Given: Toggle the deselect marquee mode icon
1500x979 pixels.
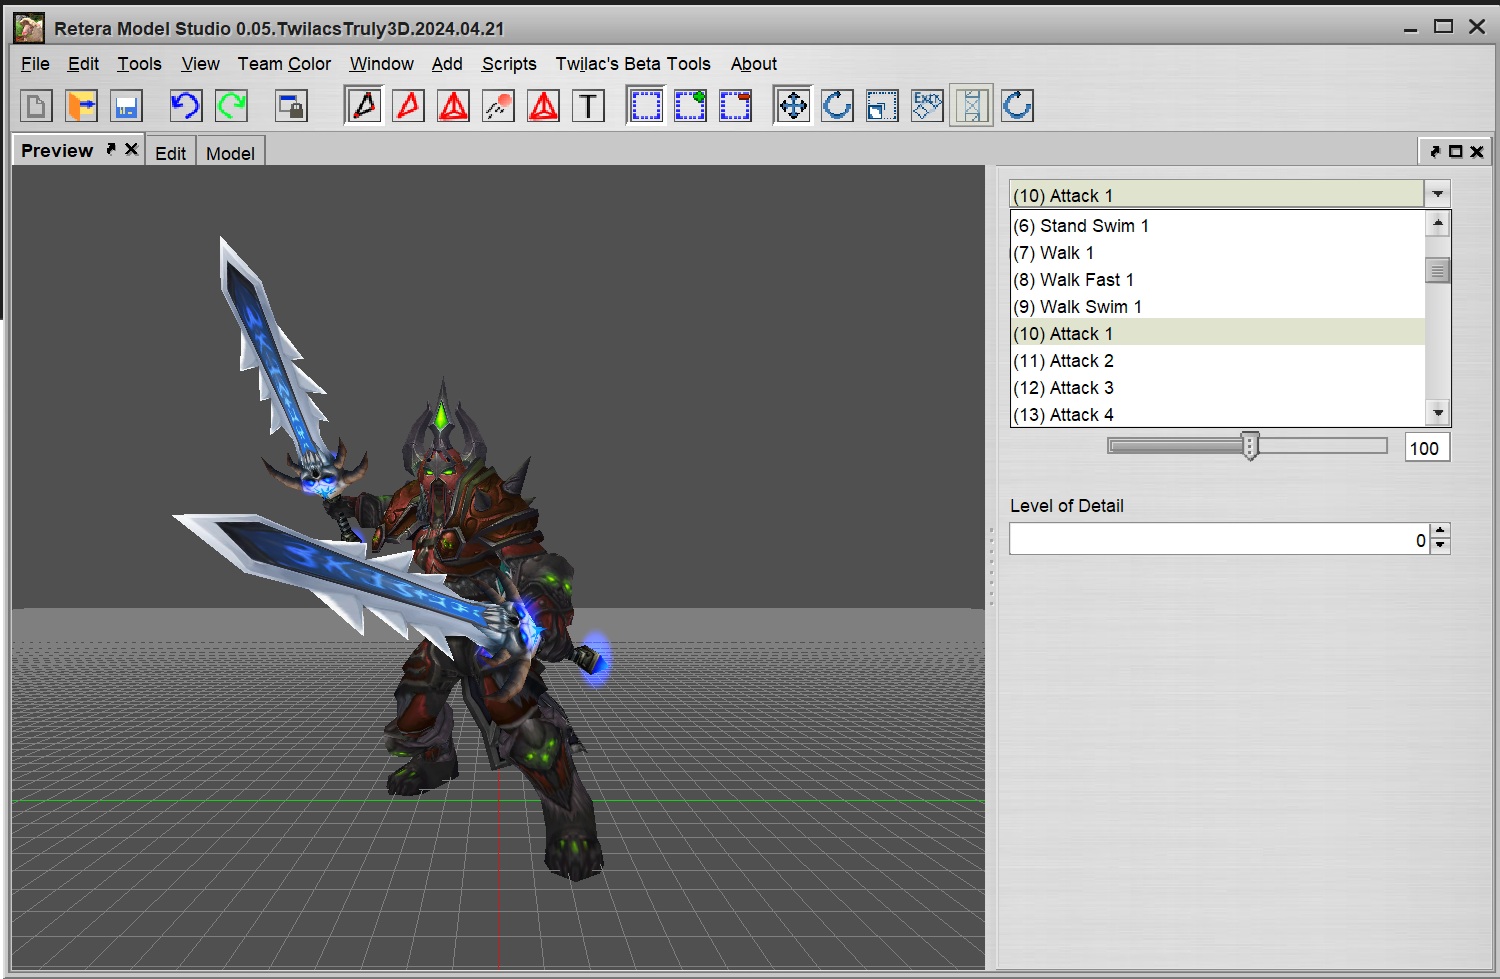Looking at the screenshot, I should tap(735, 106).
